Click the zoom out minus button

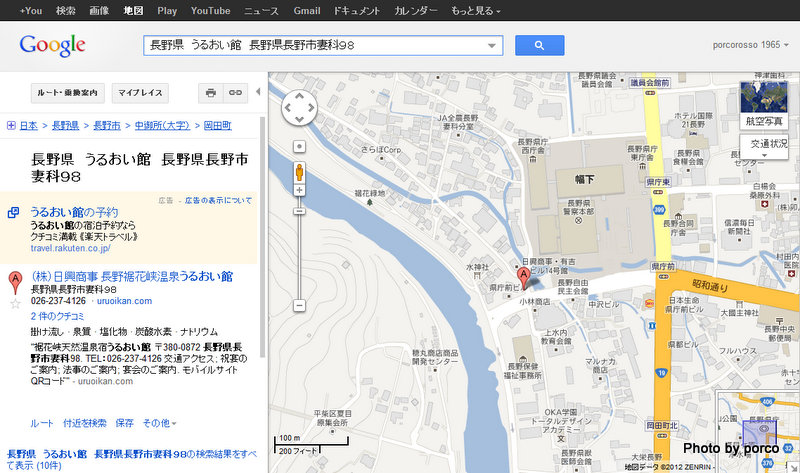tap(299, 306)
